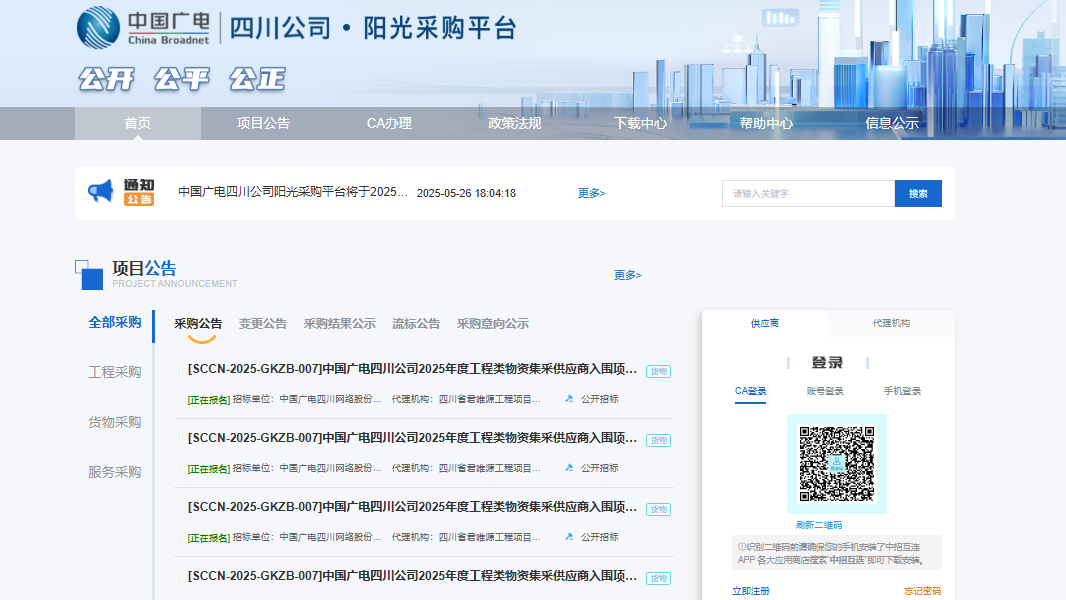Screen dimensions: 1066x600
Task: Select the 货物采购 side category
Action: (x=115, y=422)
